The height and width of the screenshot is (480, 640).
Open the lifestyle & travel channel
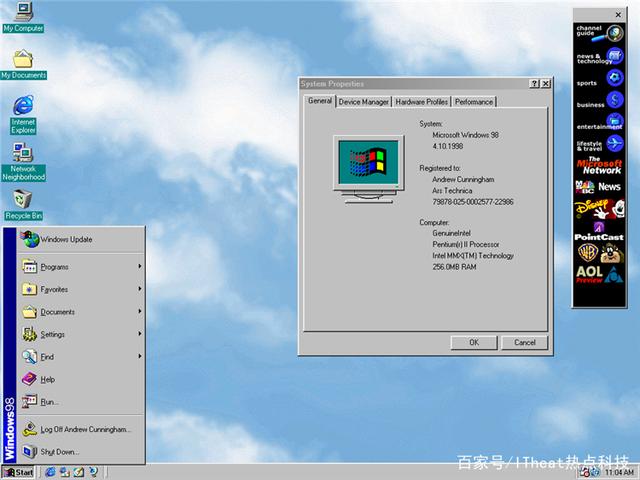tap(599, 144)
